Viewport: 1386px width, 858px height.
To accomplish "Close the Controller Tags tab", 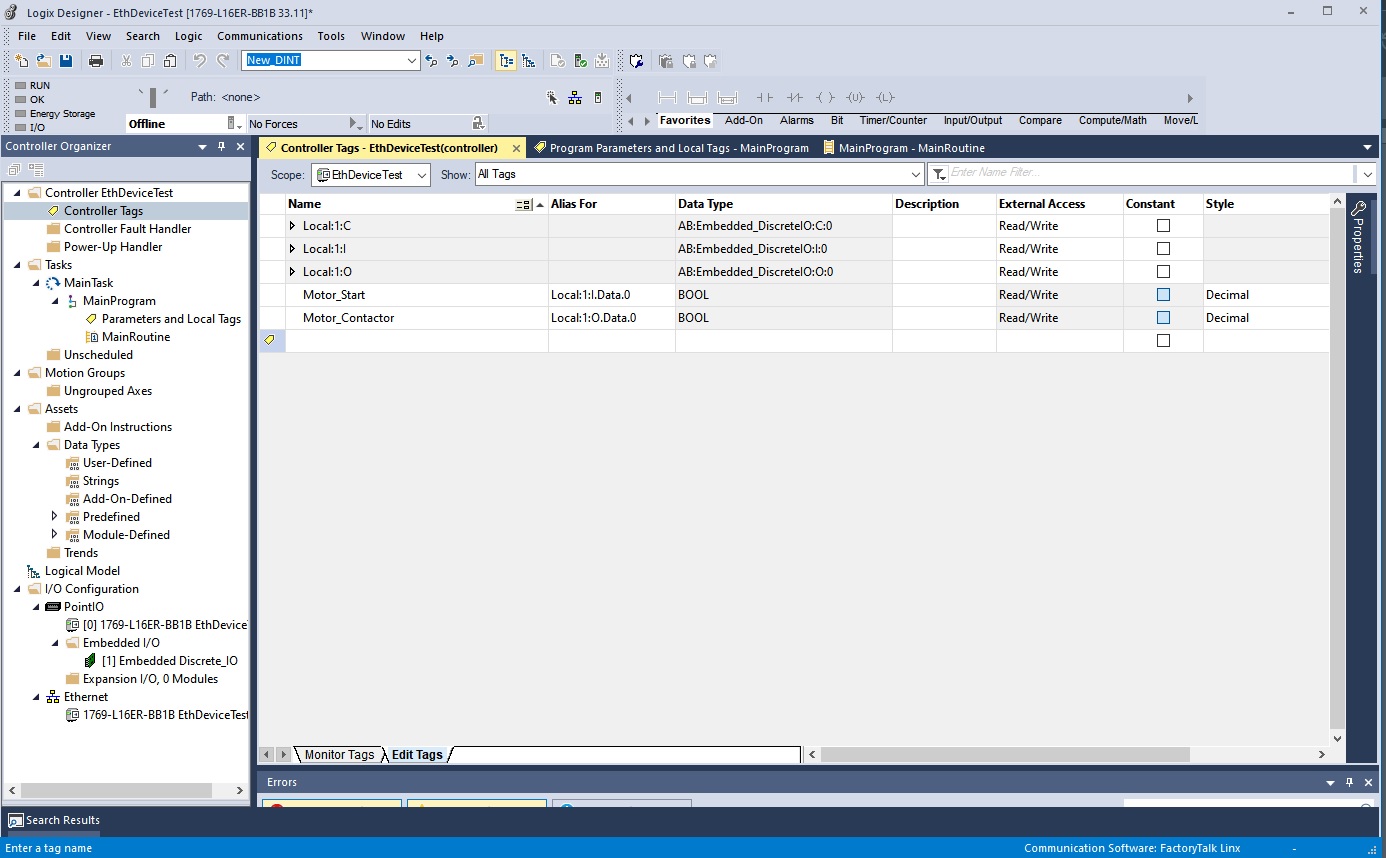I will [x=516, y=148].
